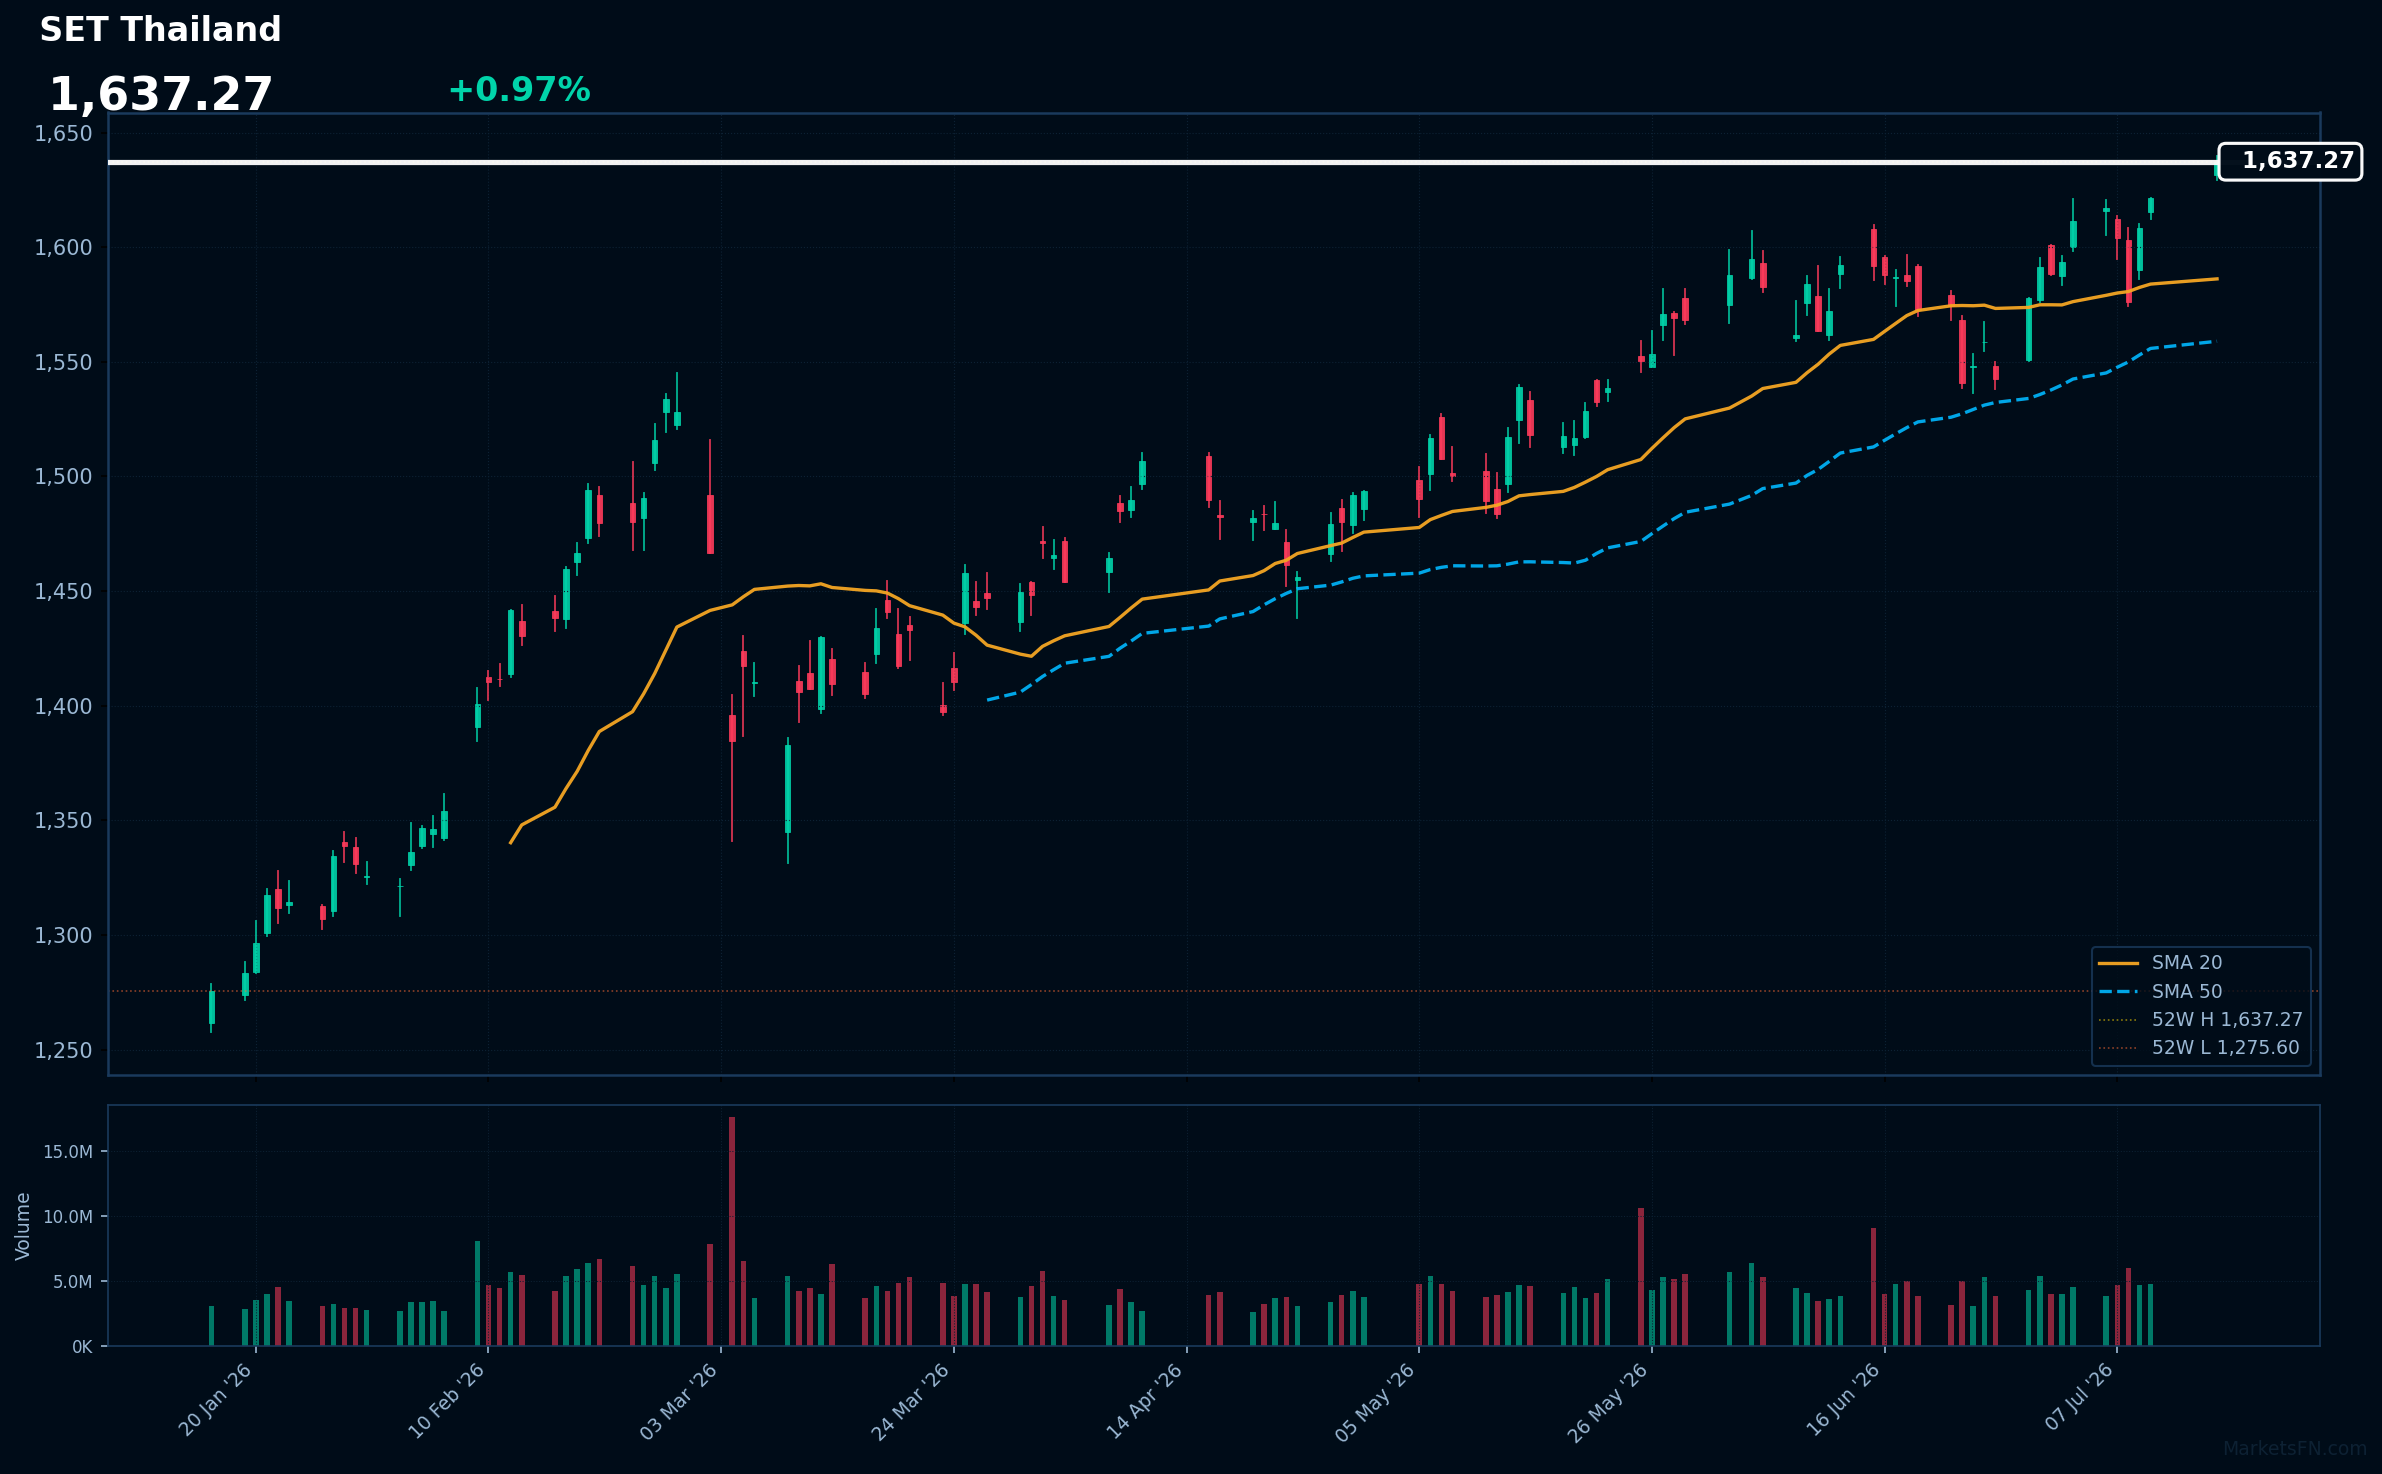Screen dimensions: 2382x1474
Task: Select the SMA 20 legend entry
Action: click(2160, 963)
